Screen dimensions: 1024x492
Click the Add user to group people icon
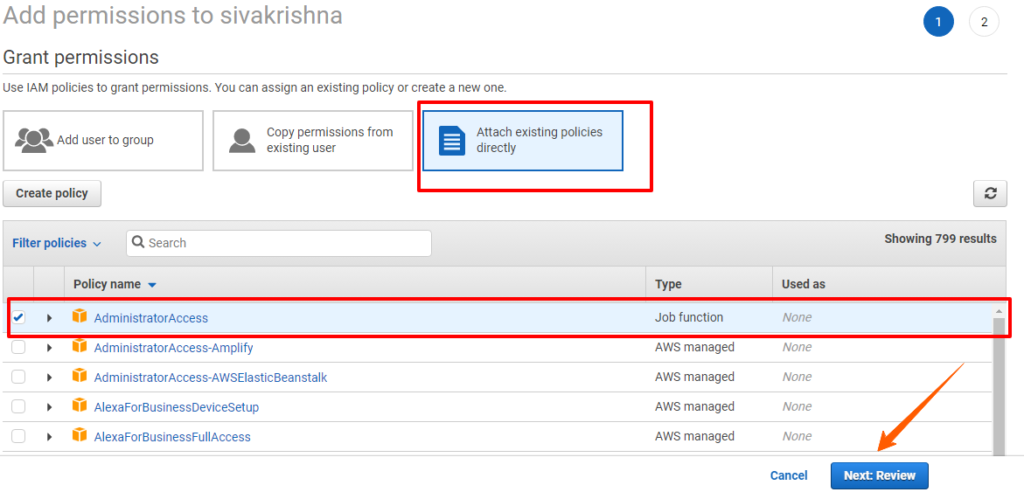35,140
